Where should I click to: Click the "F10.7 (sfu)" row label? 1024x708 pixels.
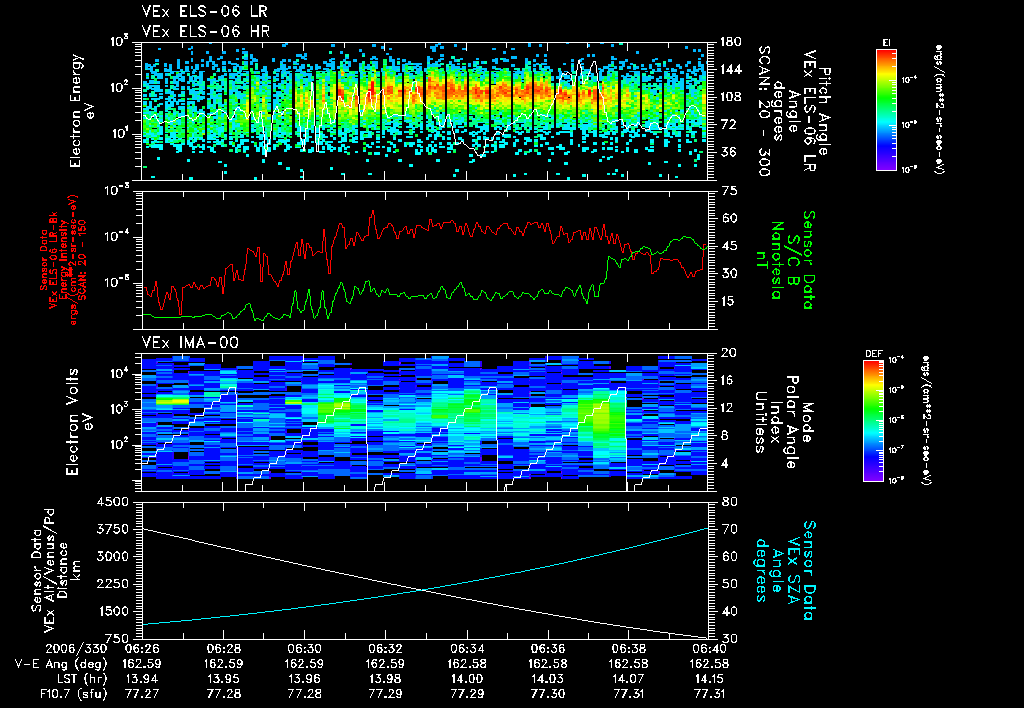coord(72,694)
